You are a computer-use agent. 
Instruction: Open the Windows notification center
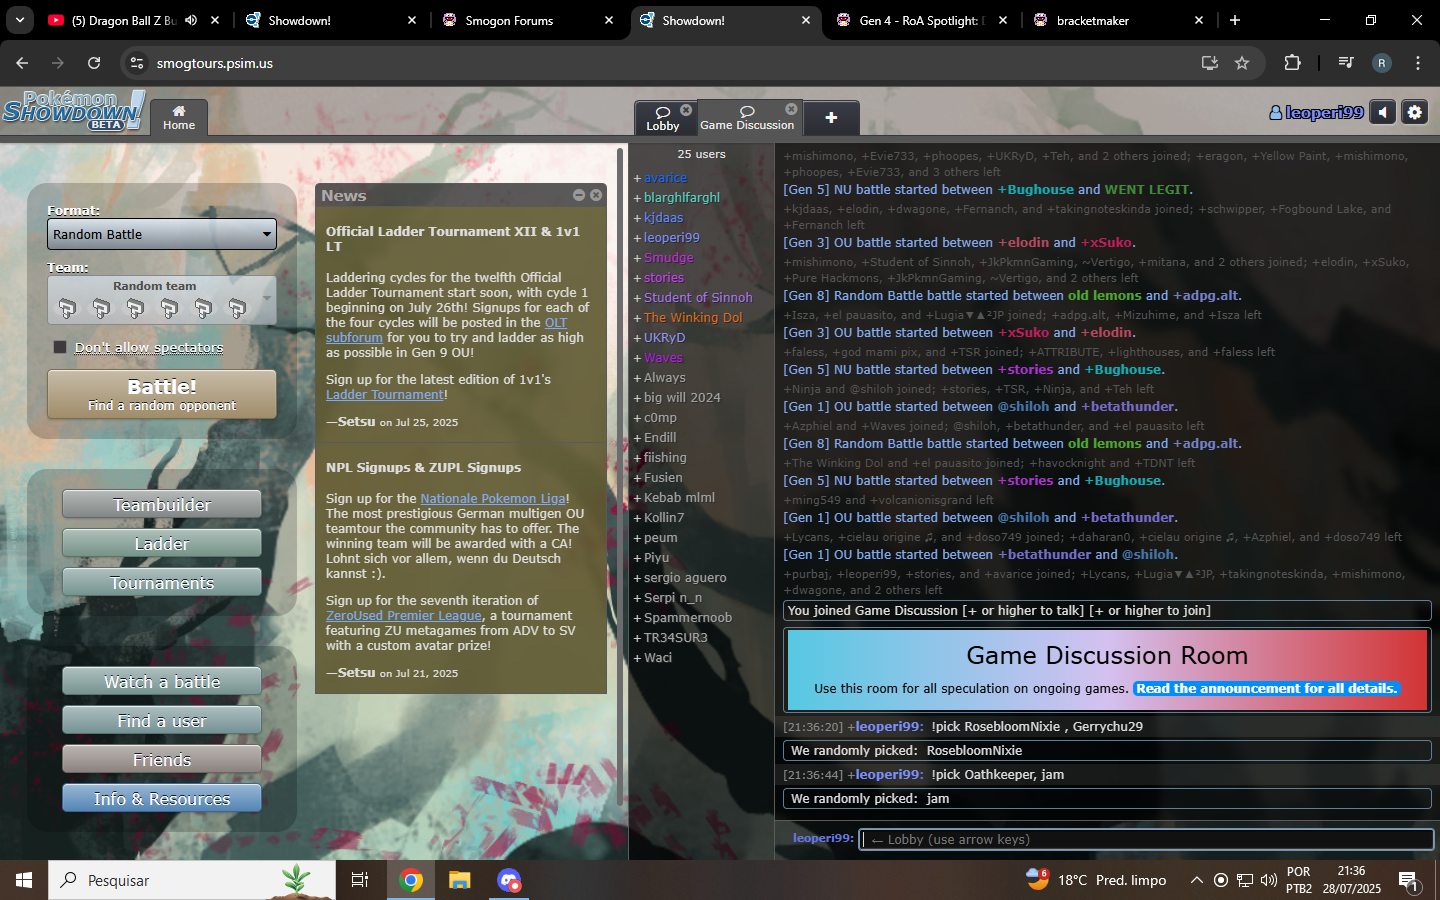pos(1409,881)
